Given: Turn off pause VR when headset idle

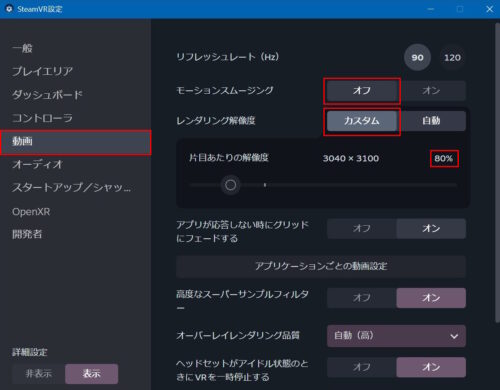Looking at the screenshot, I should (362, 367).
